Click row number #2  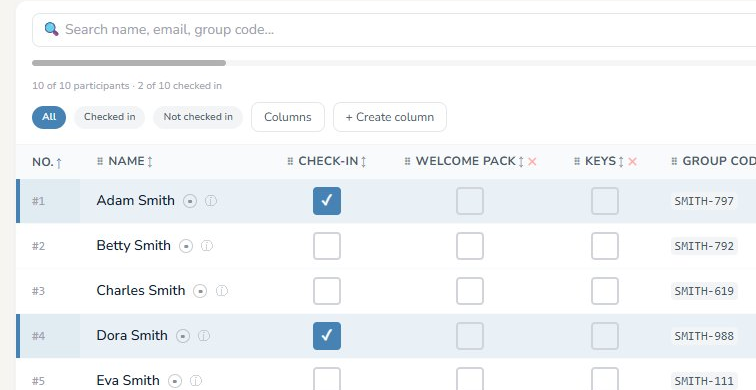[x=39, y=246]
